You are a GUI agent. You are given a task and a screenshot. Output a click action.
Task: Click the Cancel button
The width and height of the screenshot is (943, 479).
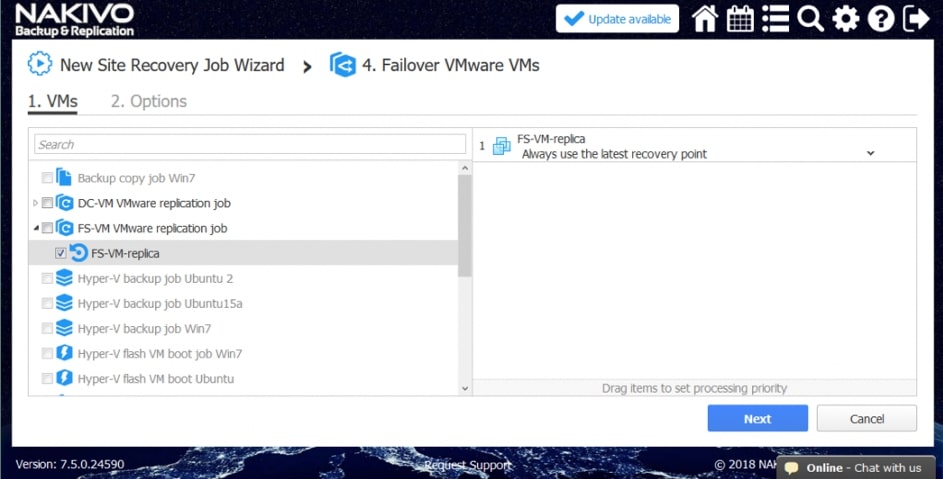coord(867,418)
